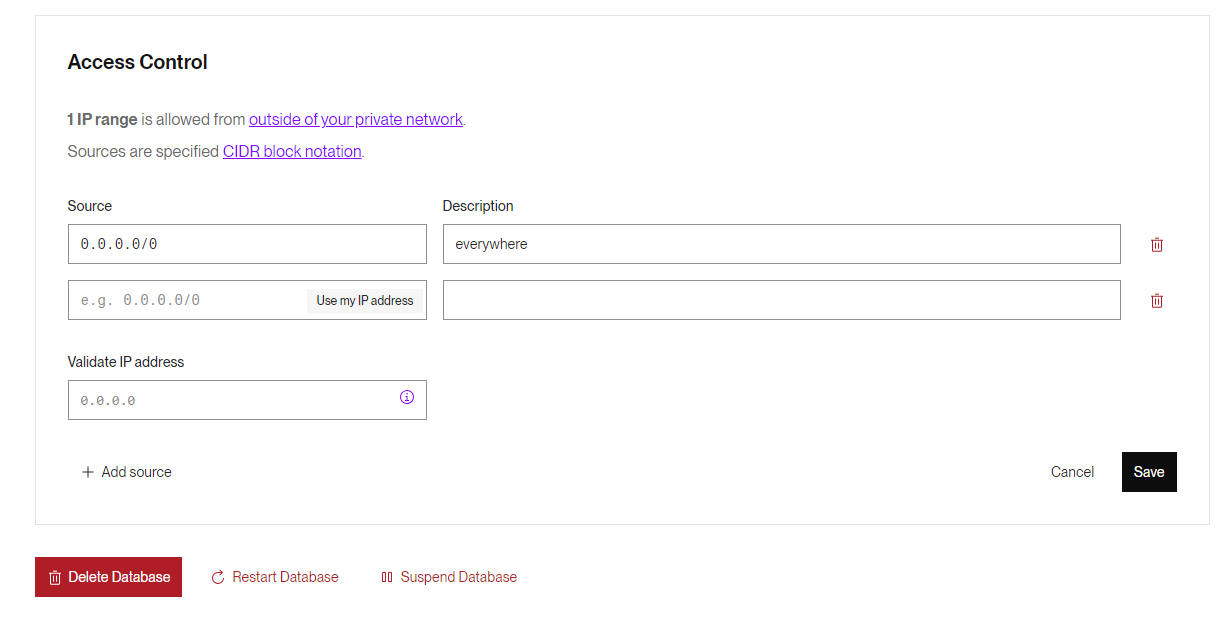Use my IP address for the new source
The image size is (1225, 622).
365,300
